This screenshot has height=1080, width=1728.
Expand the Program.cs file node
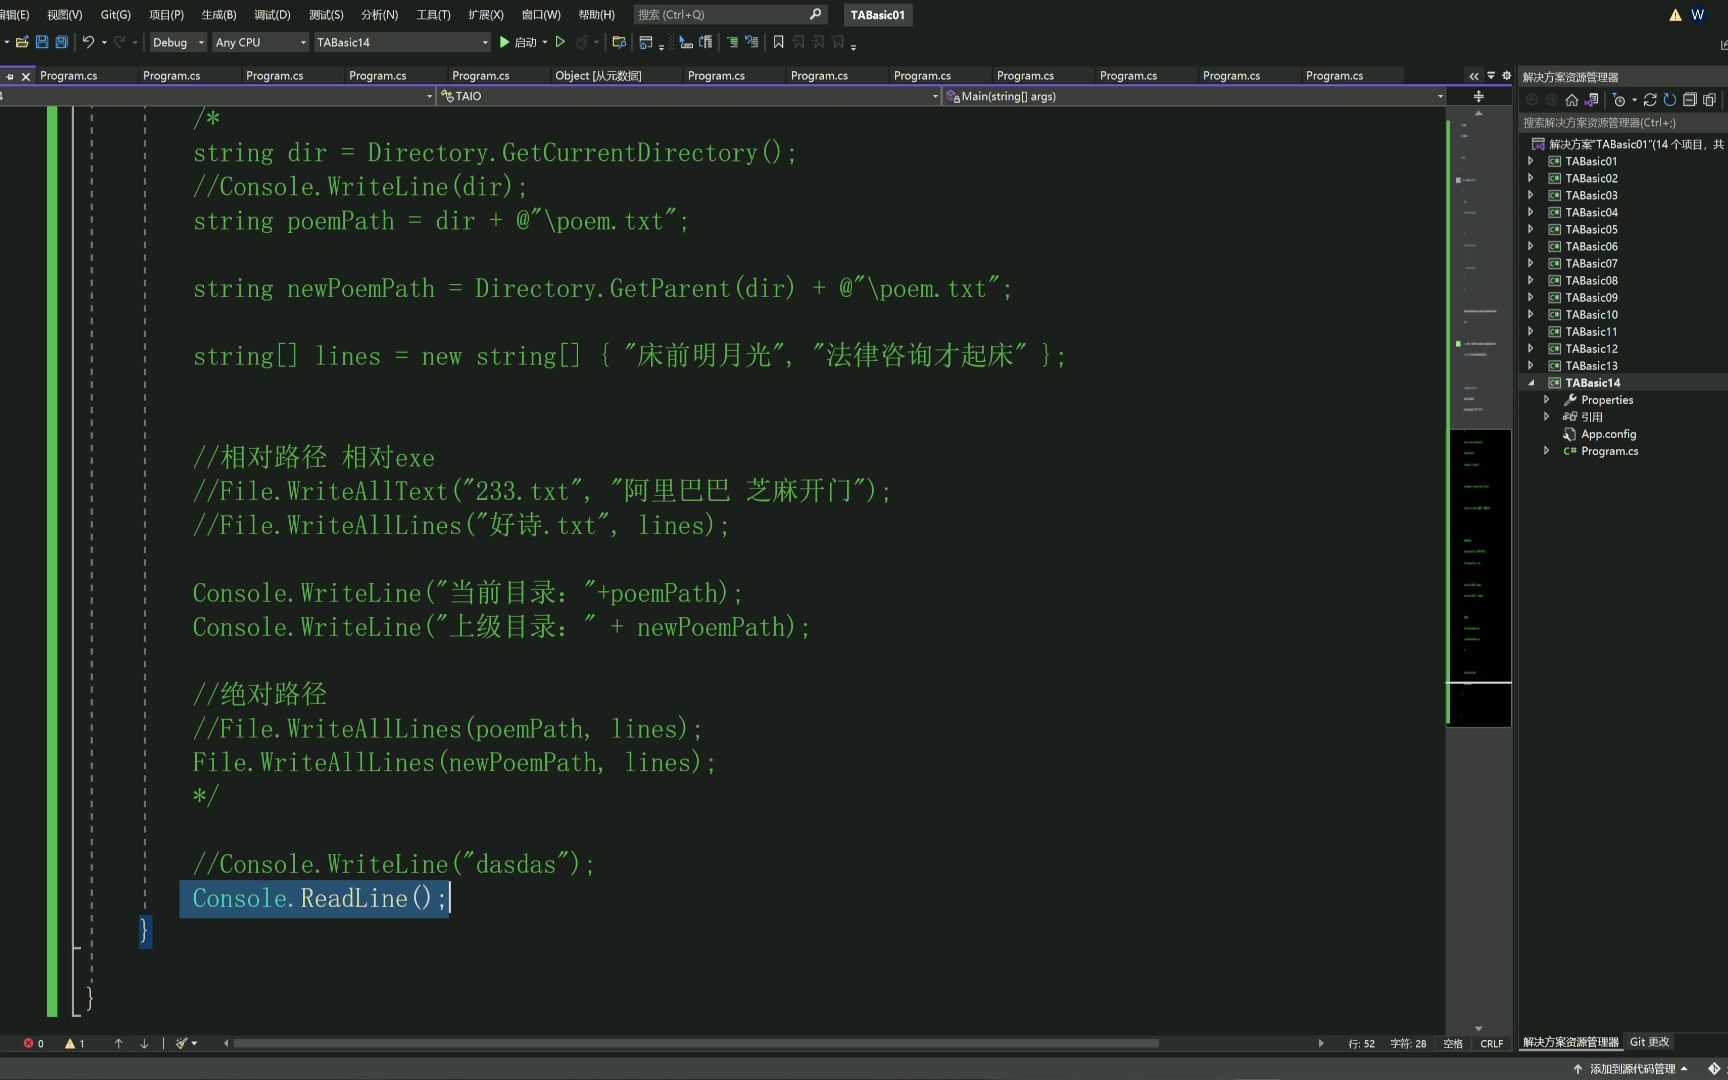click(x=1546, y=450)
